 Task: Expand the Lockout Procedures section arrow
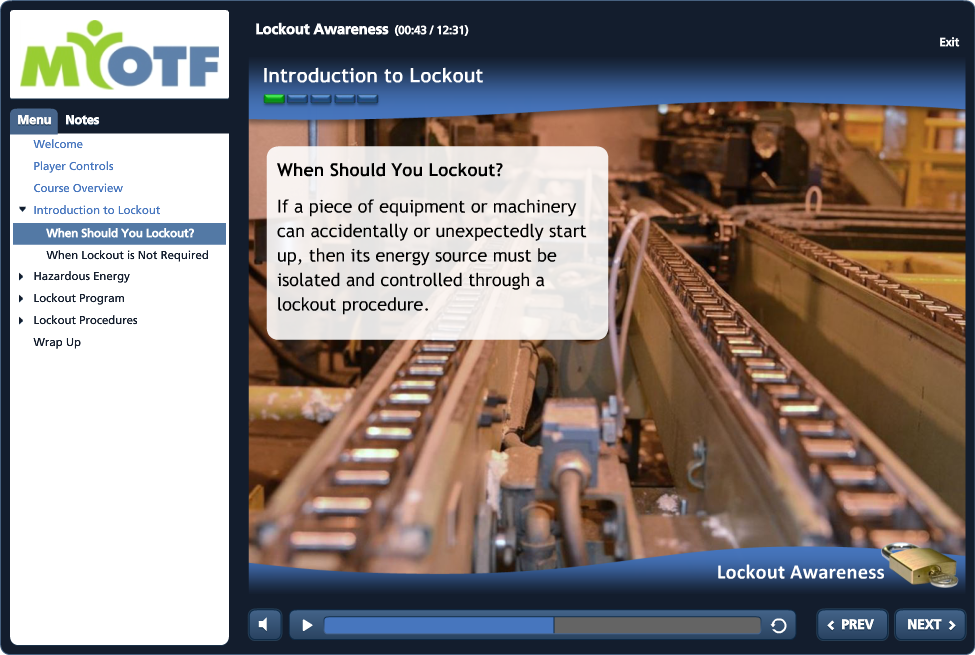point(21,320)
